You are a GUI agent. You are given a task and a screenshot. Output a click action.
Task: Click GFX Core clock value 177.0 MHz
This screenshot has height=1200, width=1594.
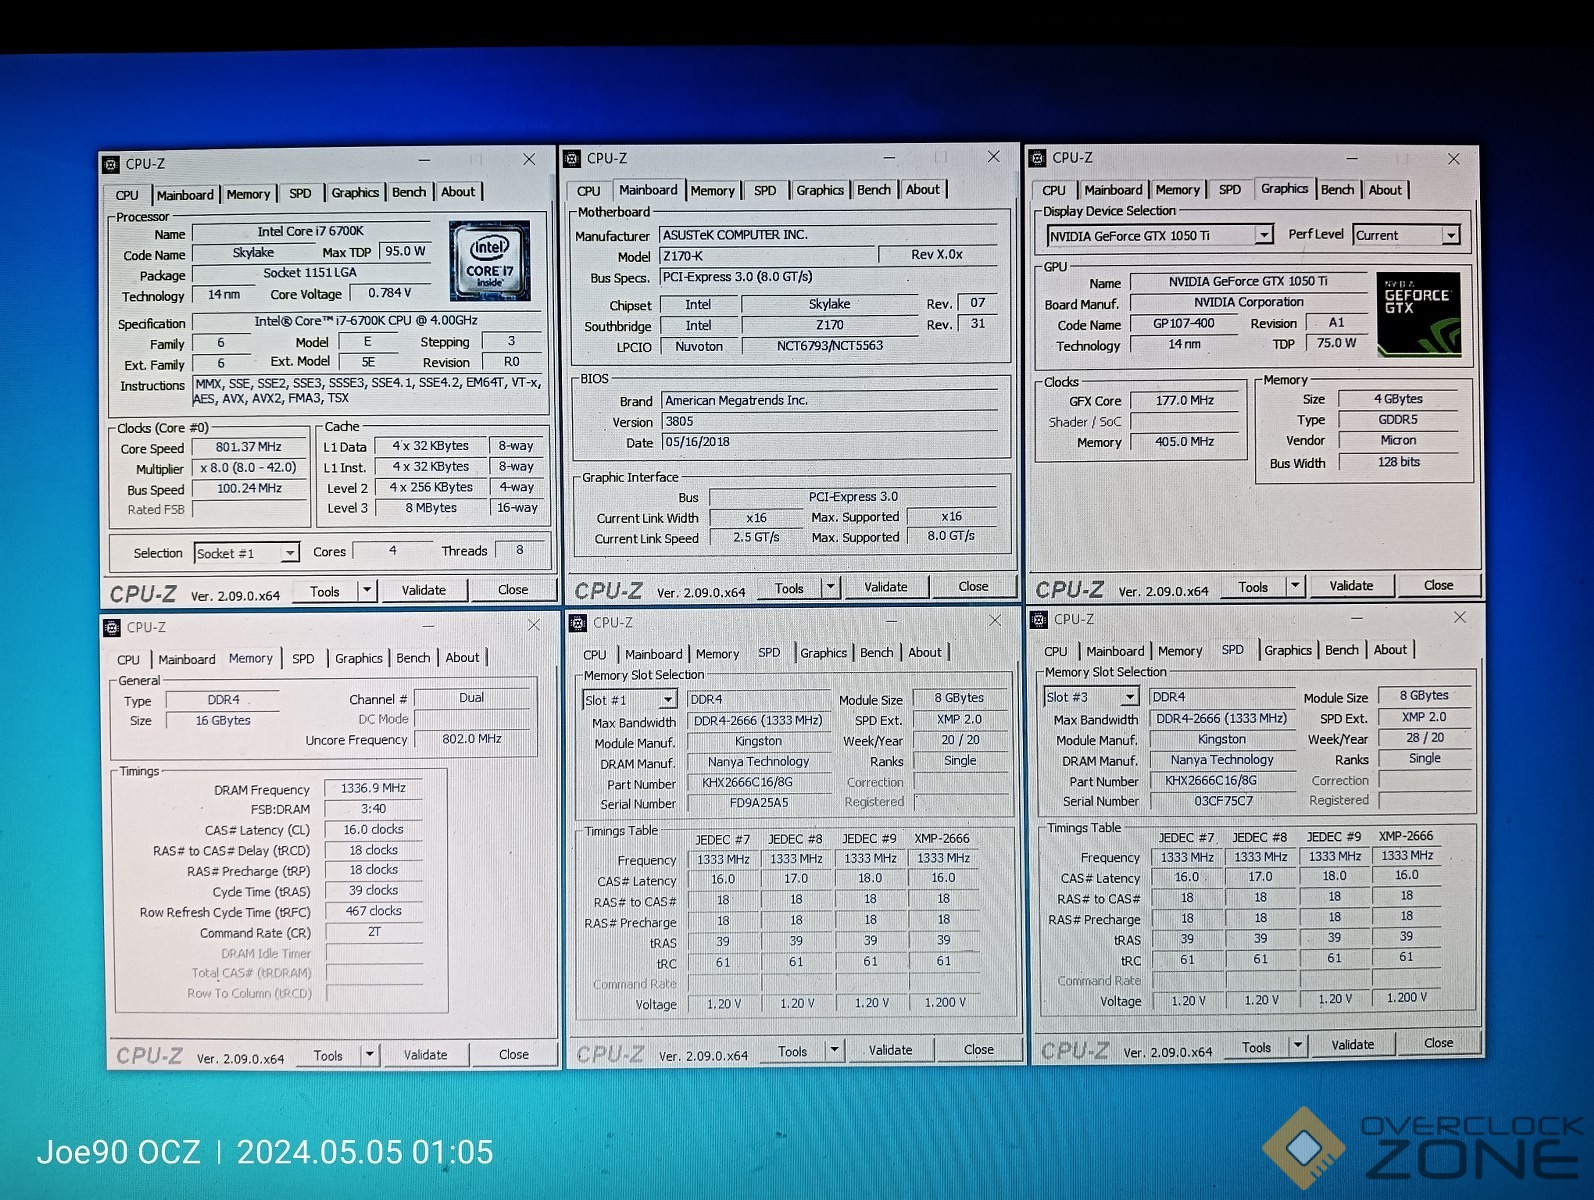[x=1185, y=400]
